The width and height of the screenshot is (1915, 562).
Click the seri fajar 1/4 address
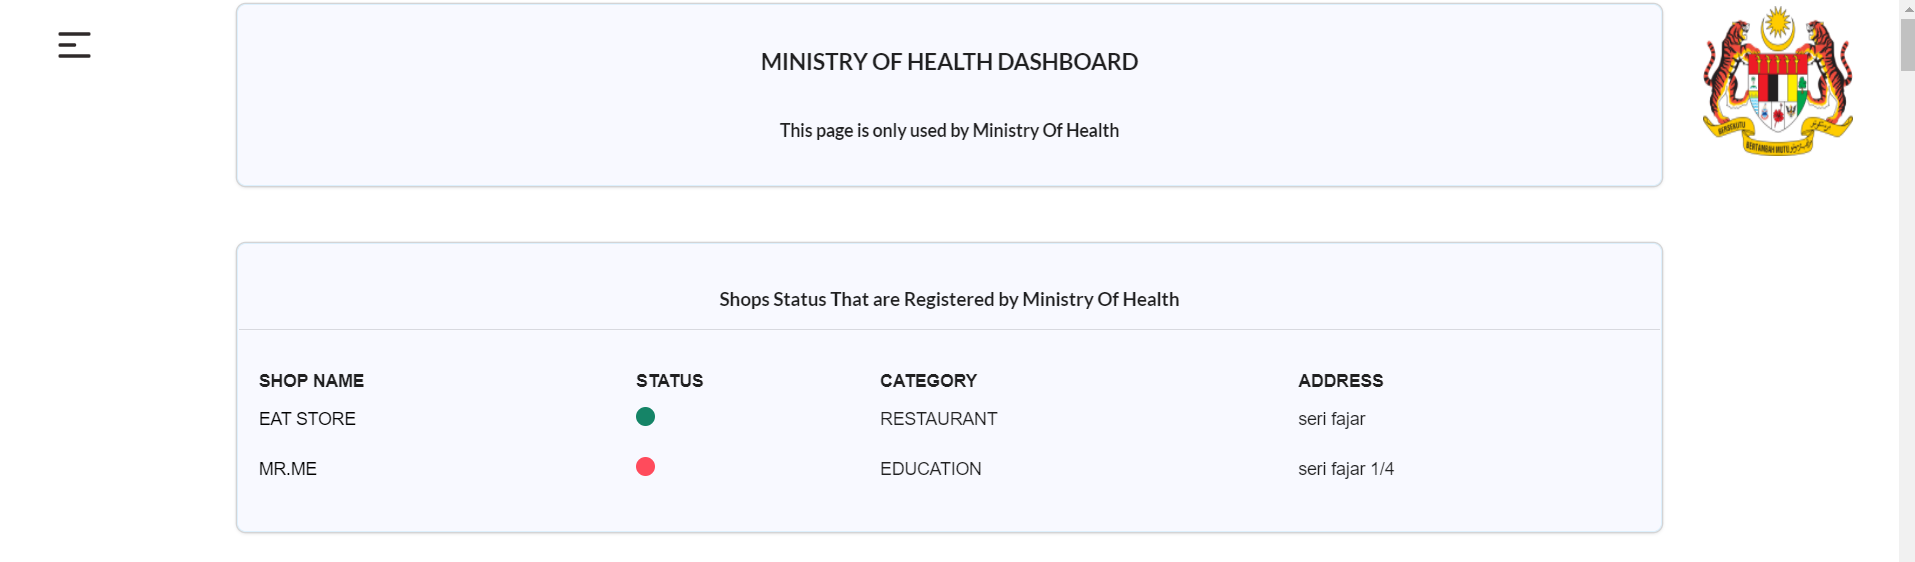(x=1345, y=469)
